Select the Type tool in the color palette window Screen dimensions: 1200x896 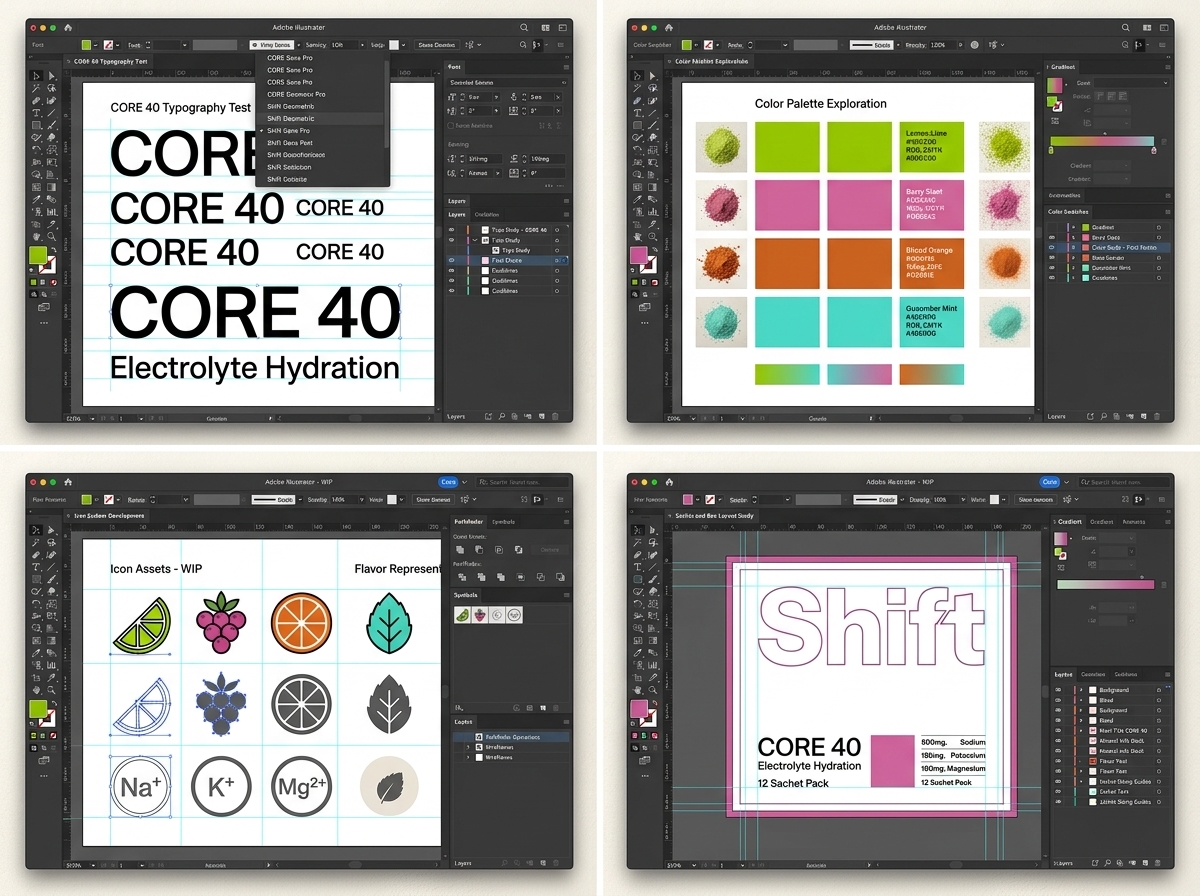639,113
